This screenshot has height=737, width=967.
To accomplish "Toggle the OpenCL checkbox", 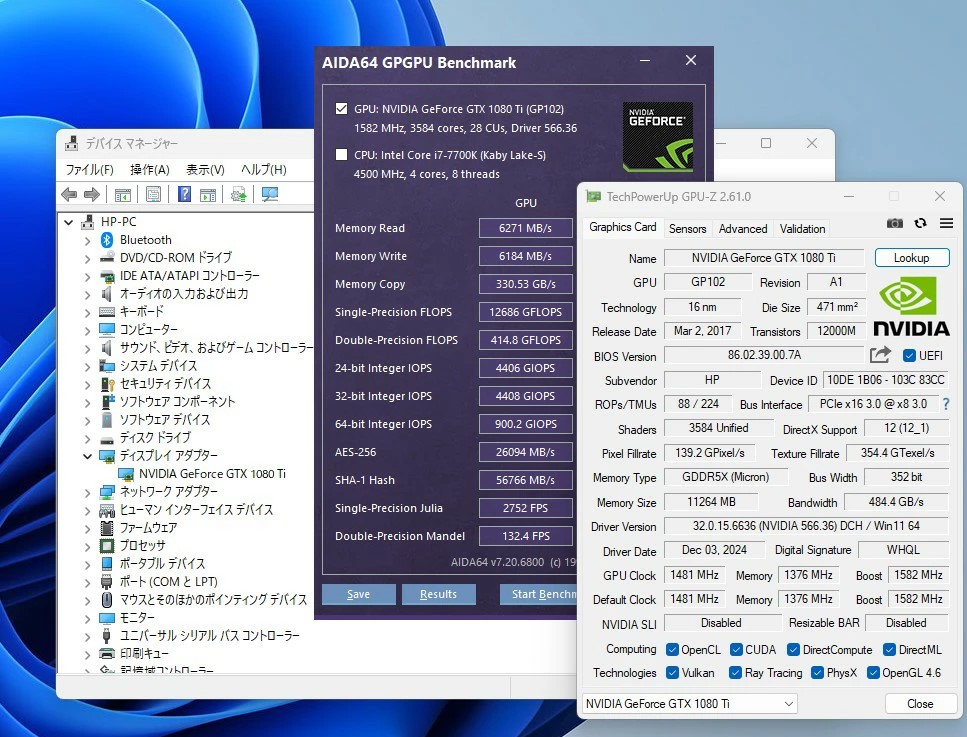I will point(672,649).
